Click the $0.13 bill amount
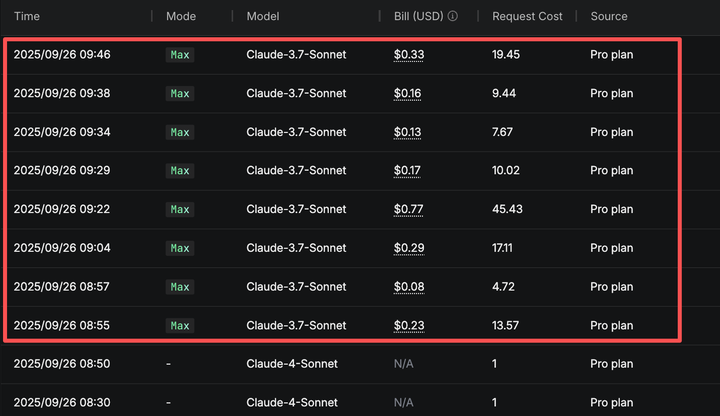The width and height of the screenshot is (720, 416). 407,132
